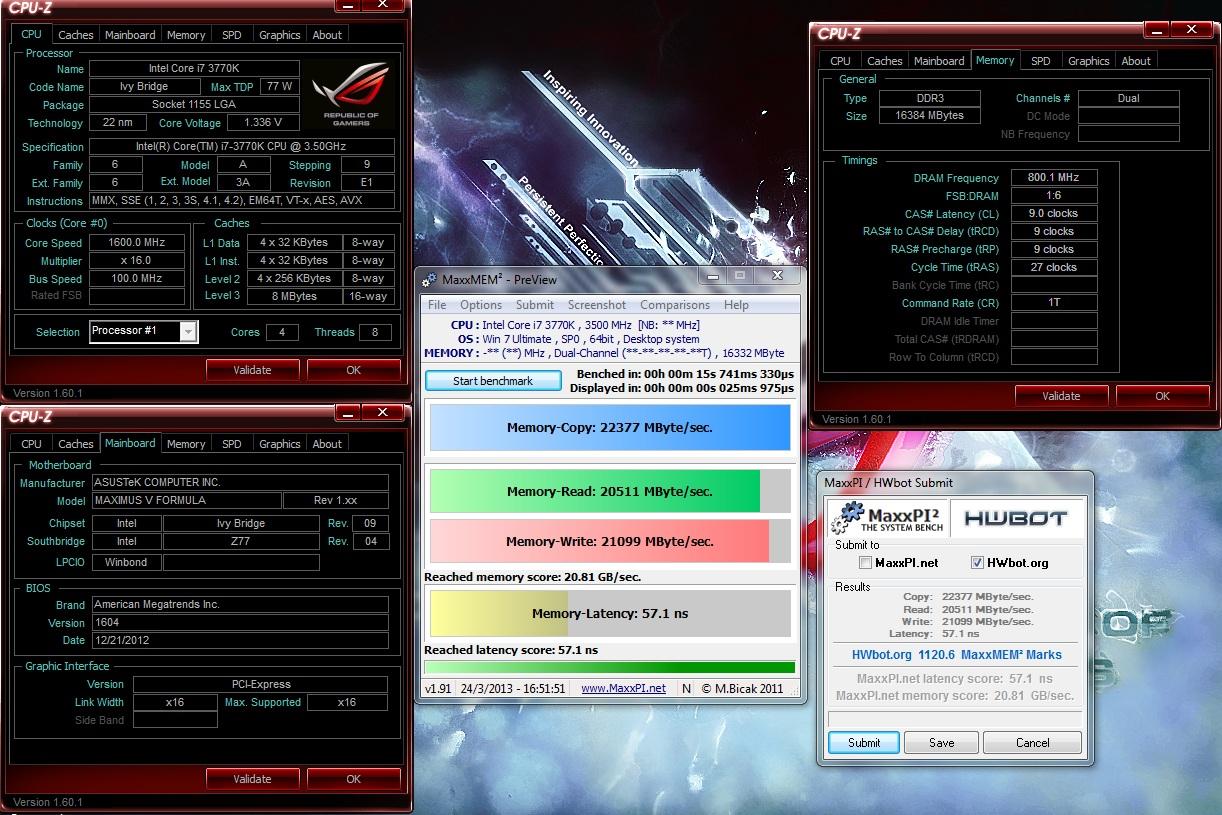This screenshot has height=815, width=1222.
Task: Open the File menu in MaxxMEM²
Action: click(x=437, y=305)
